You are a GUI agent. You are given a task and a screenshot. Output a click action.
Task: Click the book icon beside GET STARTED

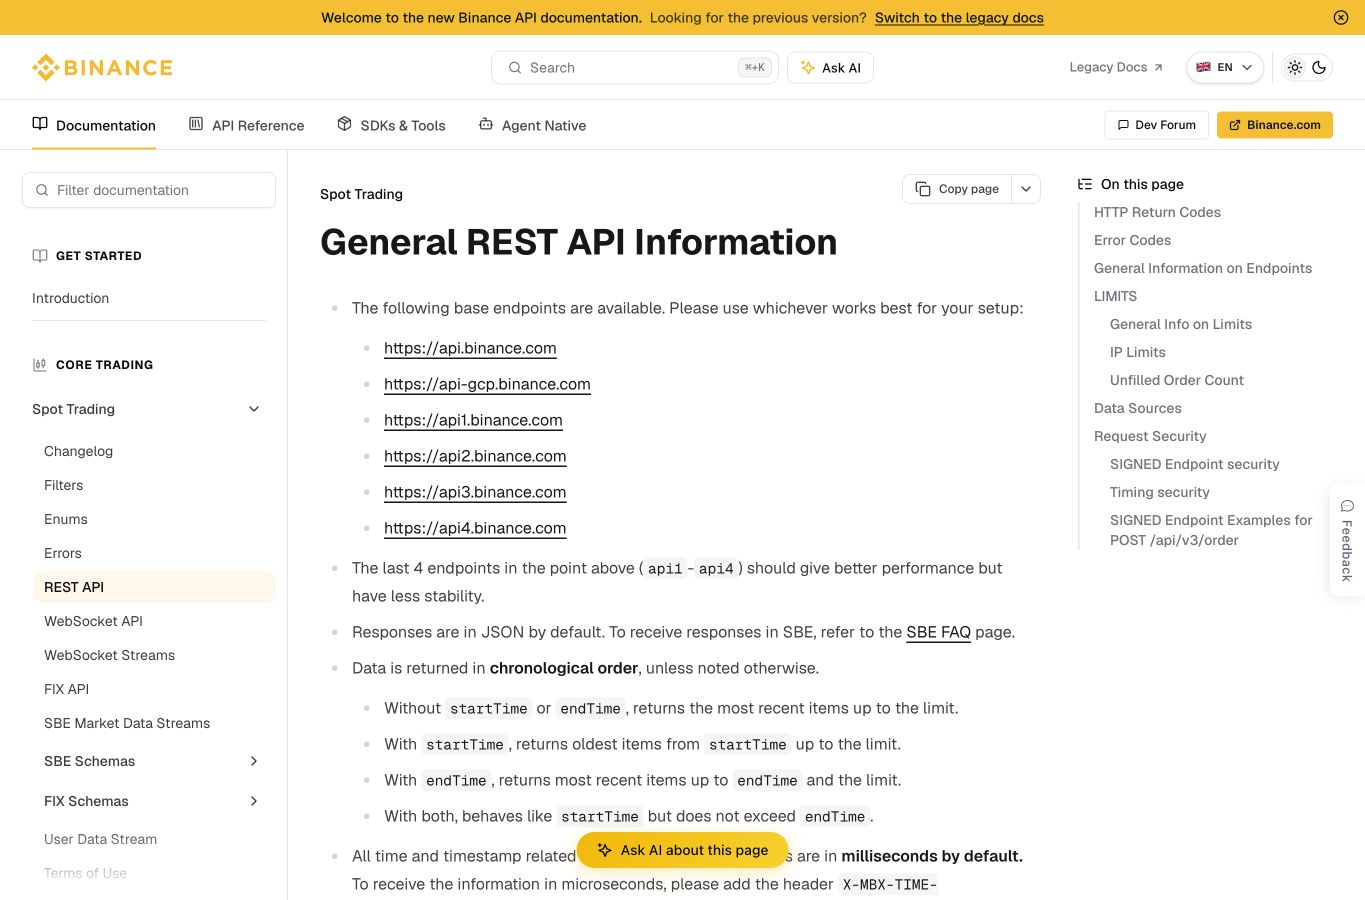coord(40,256)
